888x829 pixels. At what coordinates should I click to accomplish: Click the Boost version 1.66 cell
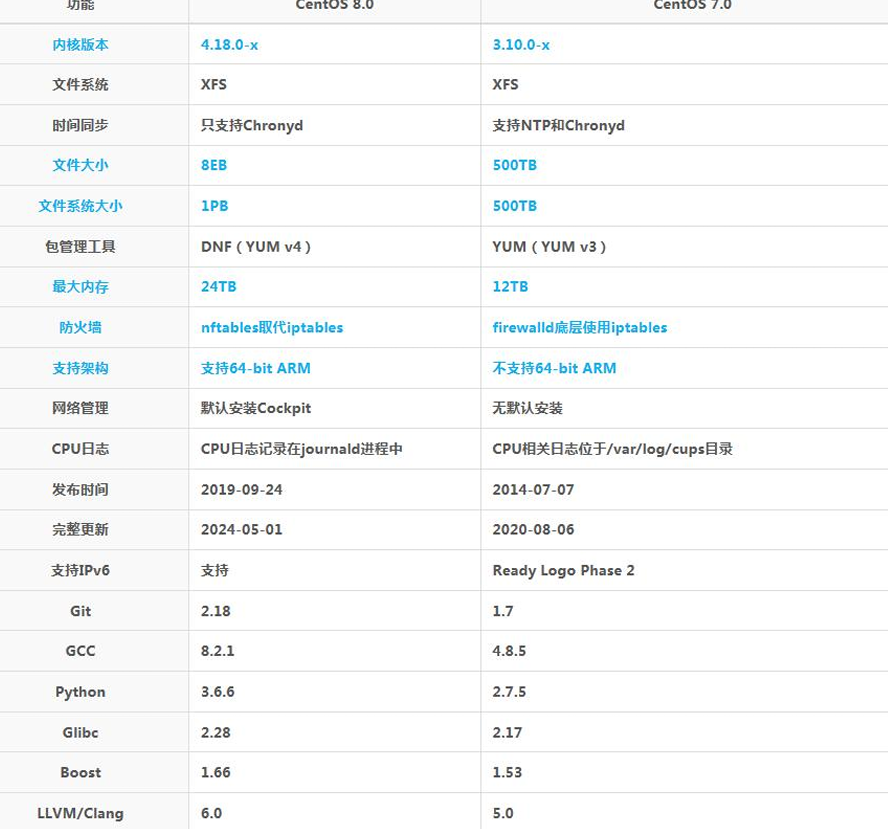[216, 772]
